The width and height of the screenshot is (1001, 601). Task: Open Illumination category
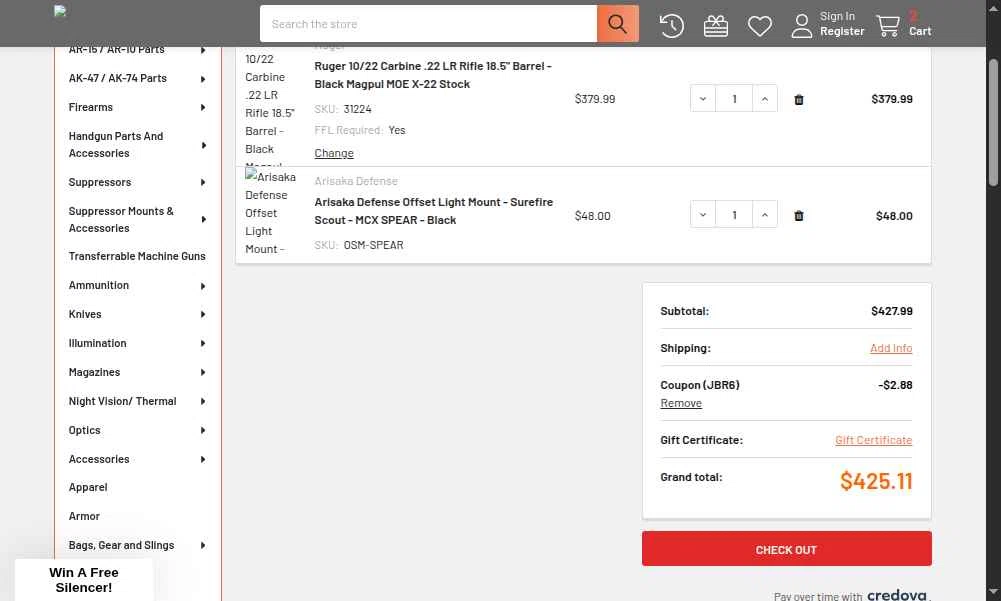tap(98, 343)
